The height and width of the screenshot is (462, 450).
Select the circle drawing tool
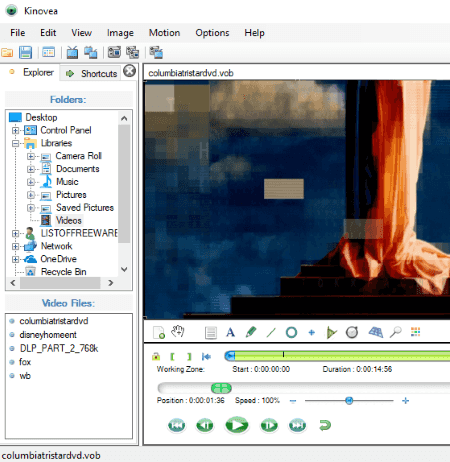291,332
